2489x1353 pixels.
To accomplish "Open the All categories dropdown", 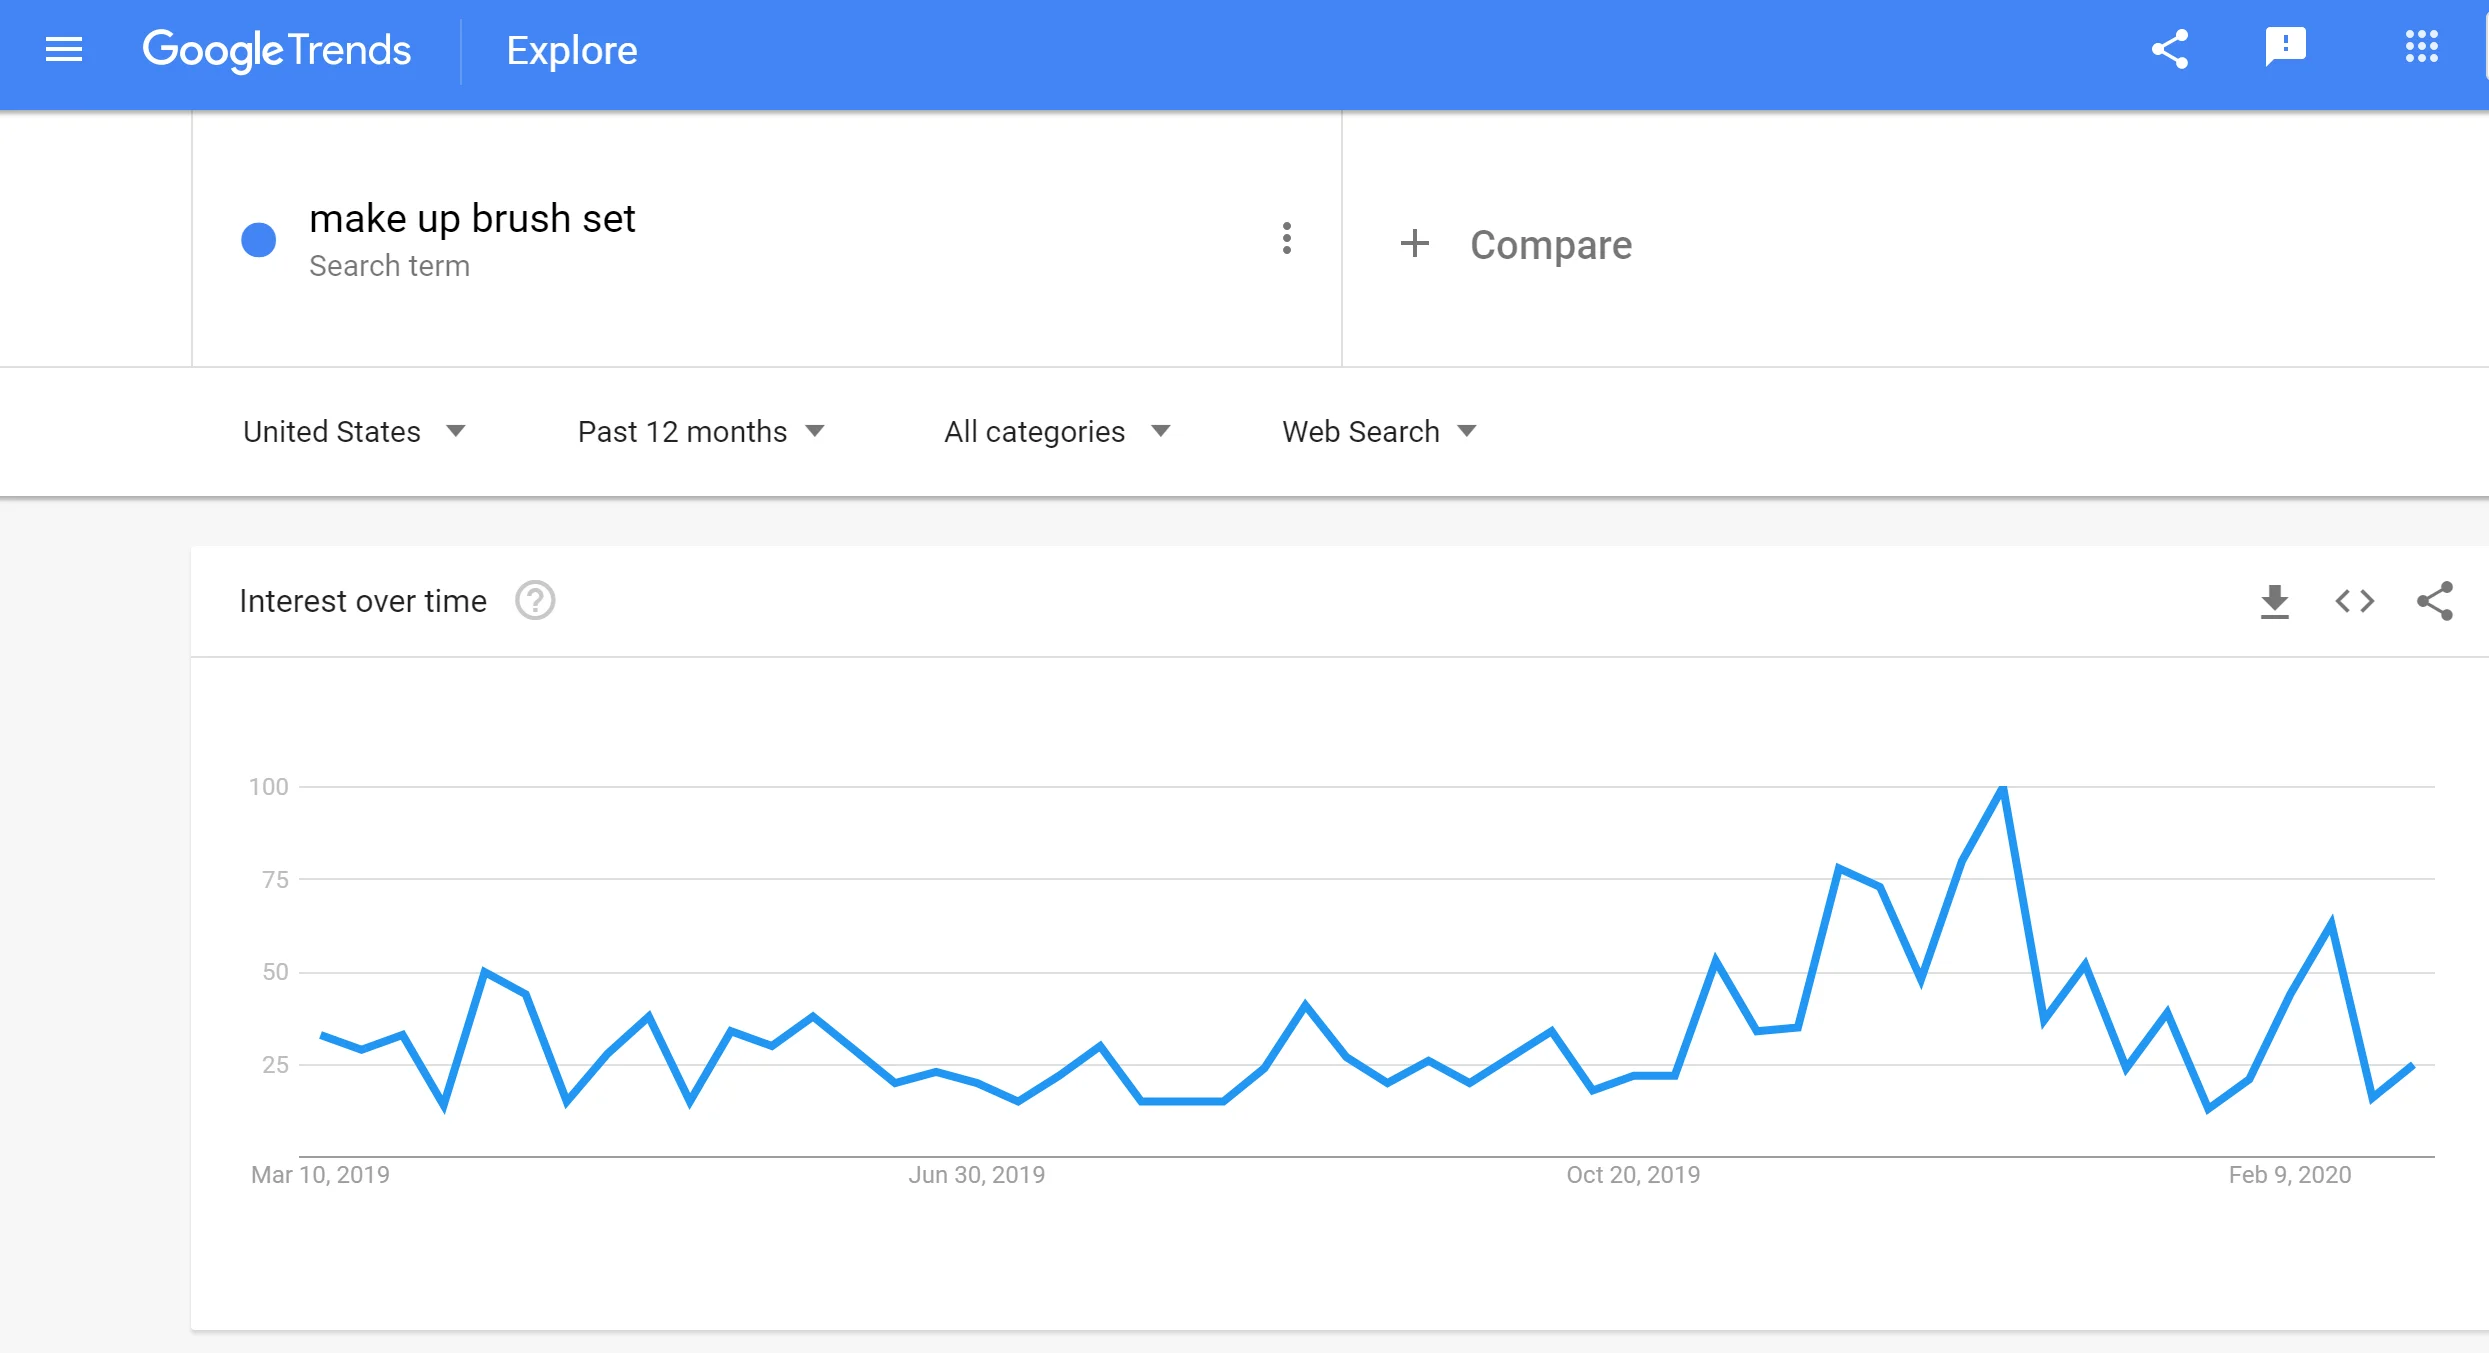I will pos(1056,431).
